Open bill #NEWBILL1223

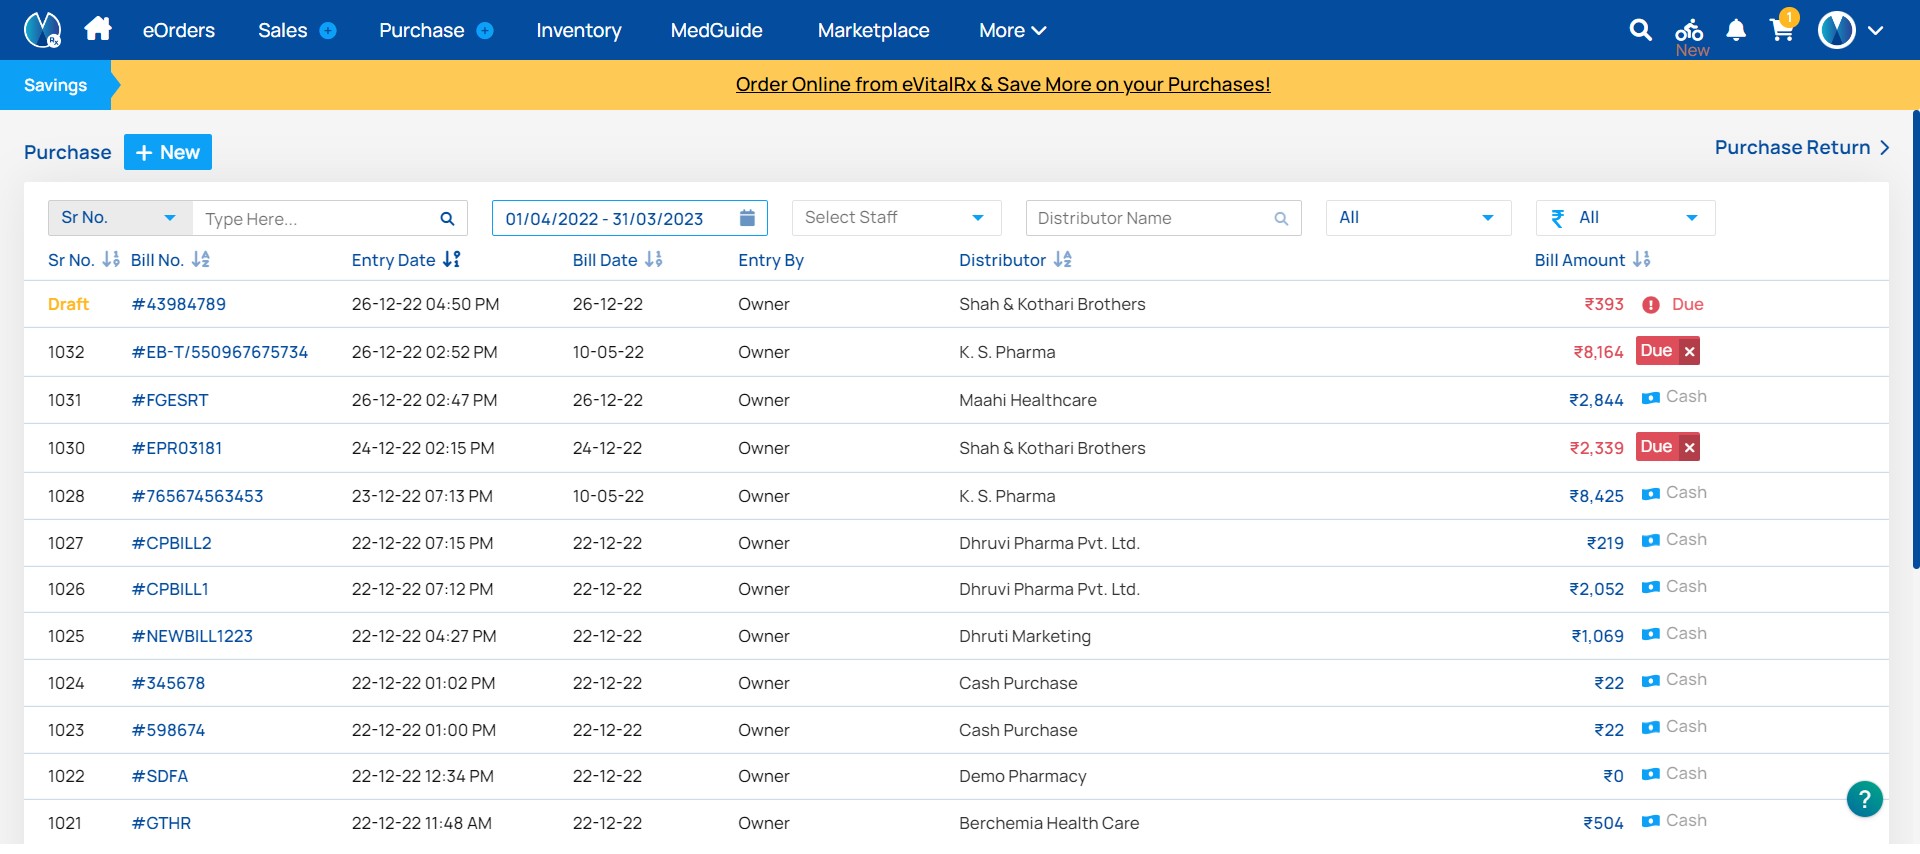192,636
